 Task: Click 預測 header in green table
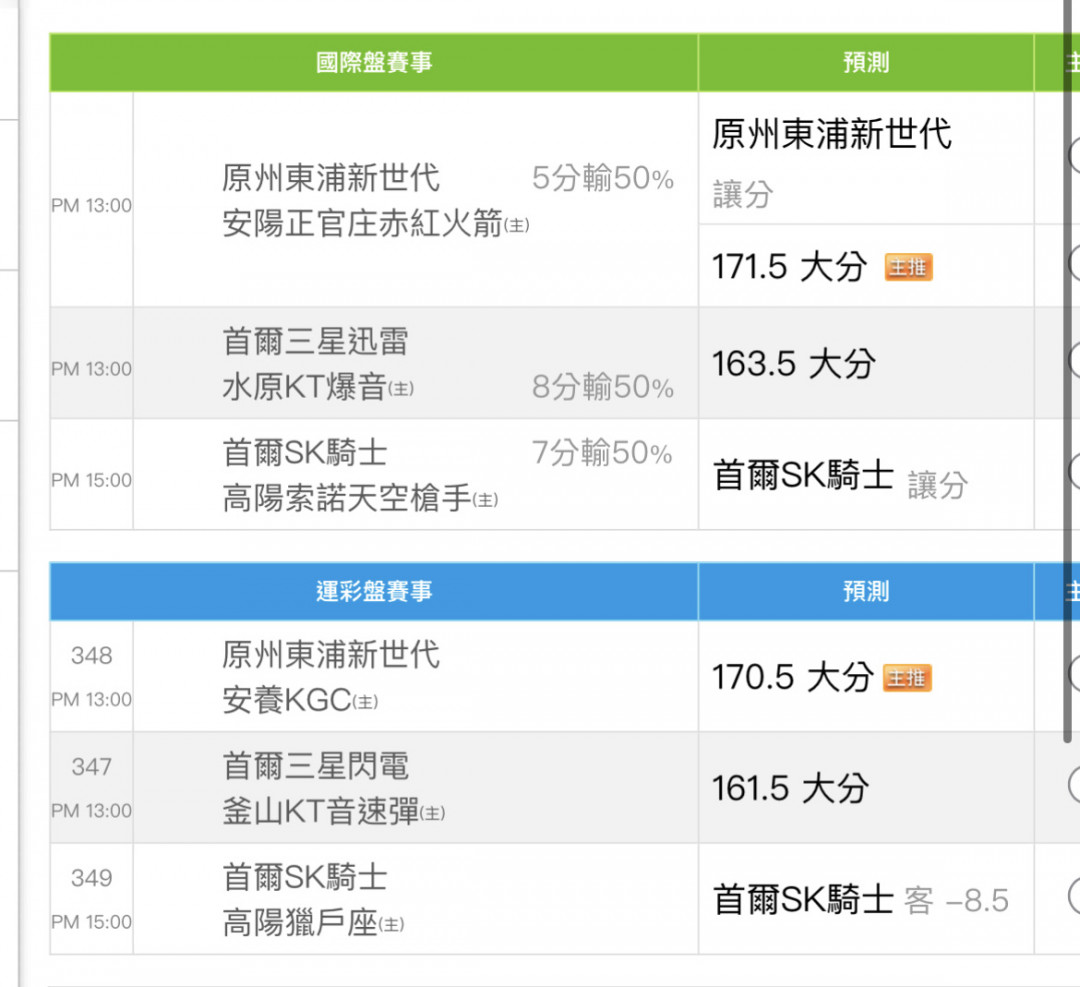(x=866, y=63)
